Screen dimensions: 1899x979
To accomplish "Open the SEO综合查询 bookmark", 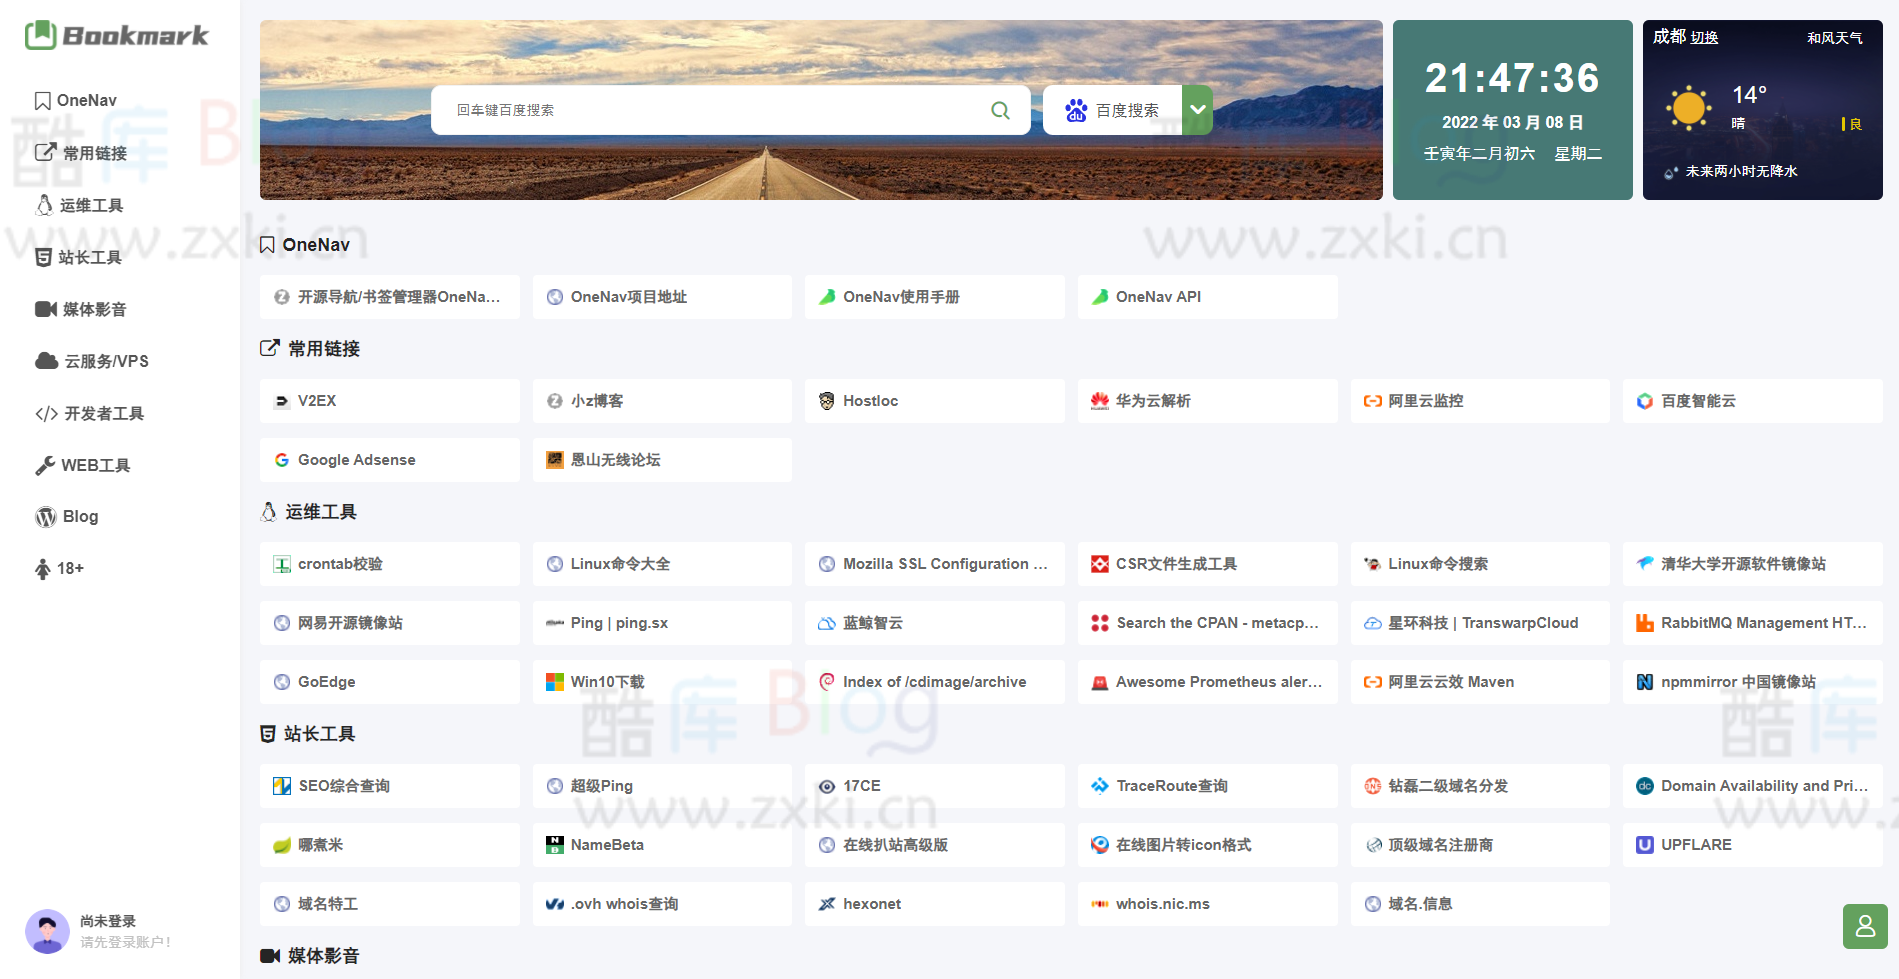I will click(x=388, y=786).
